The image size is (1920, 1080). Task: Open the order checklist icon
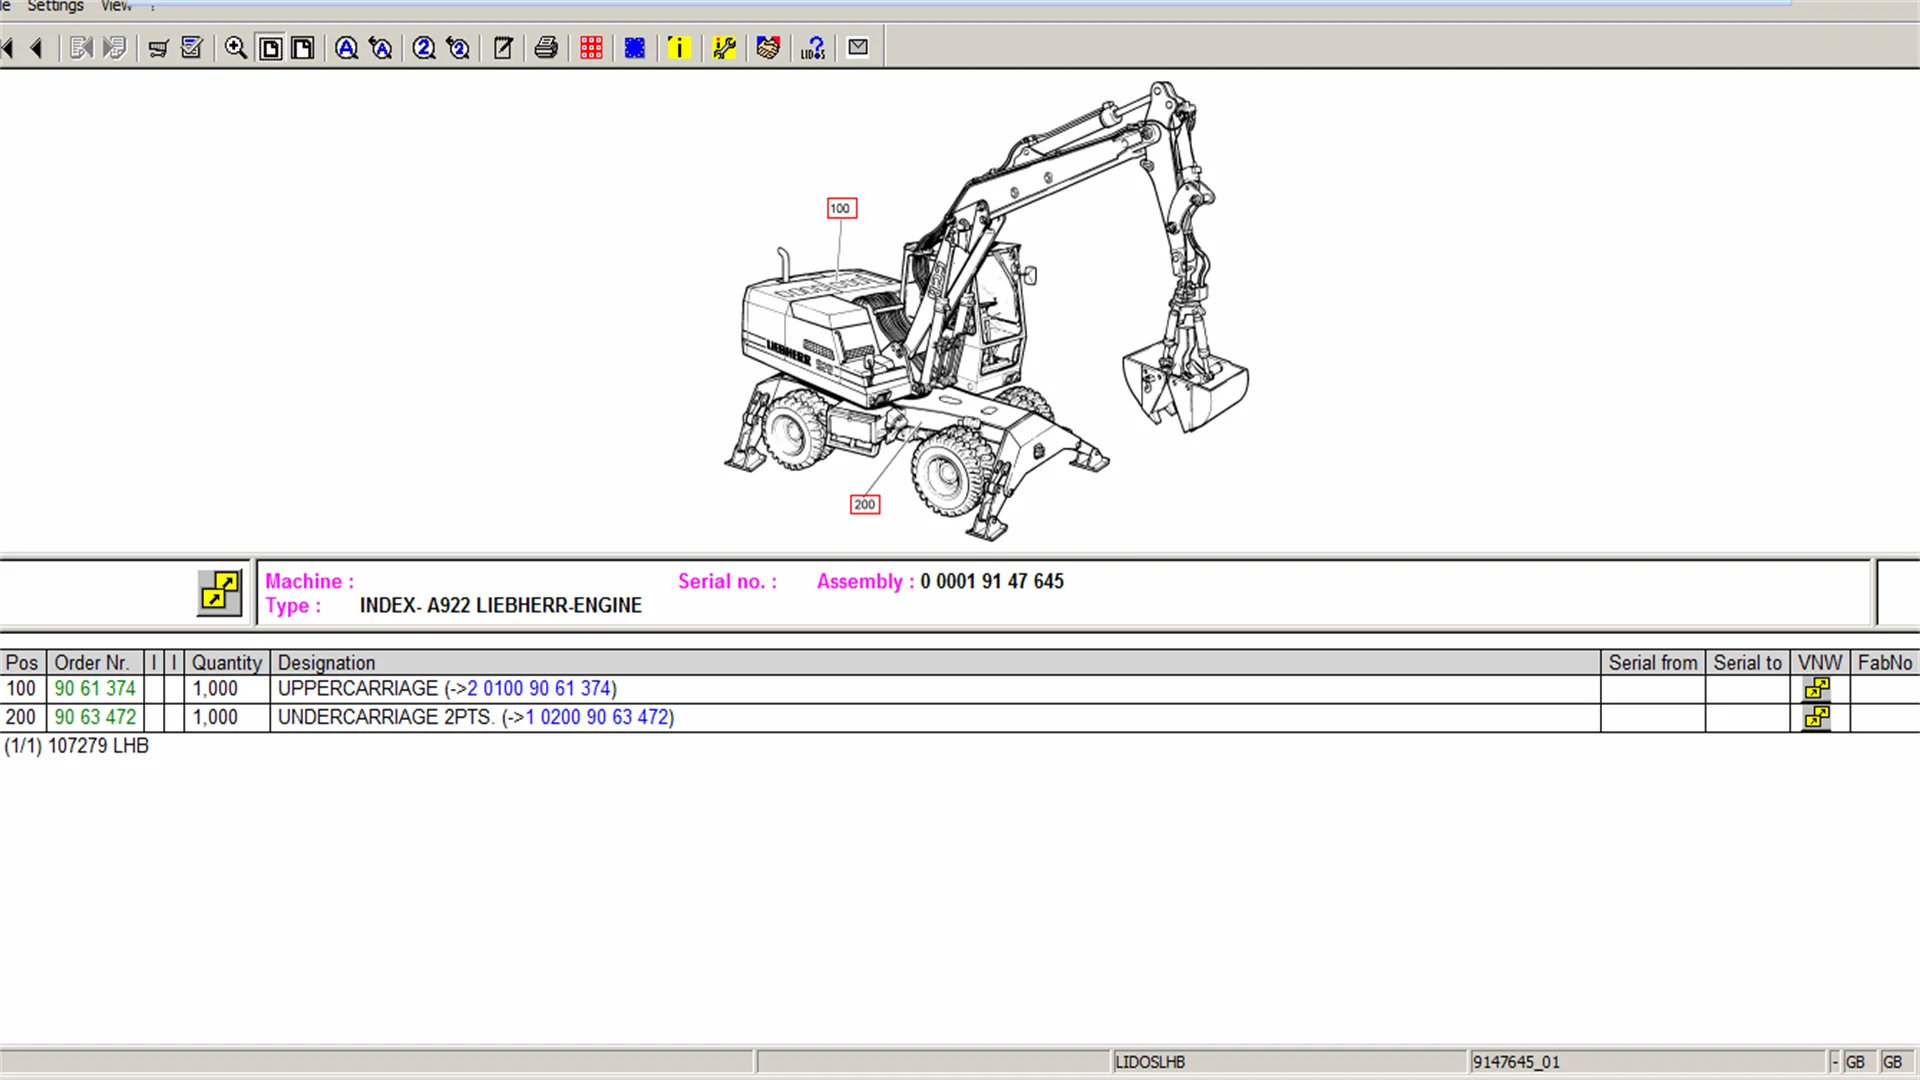(192, 48)
